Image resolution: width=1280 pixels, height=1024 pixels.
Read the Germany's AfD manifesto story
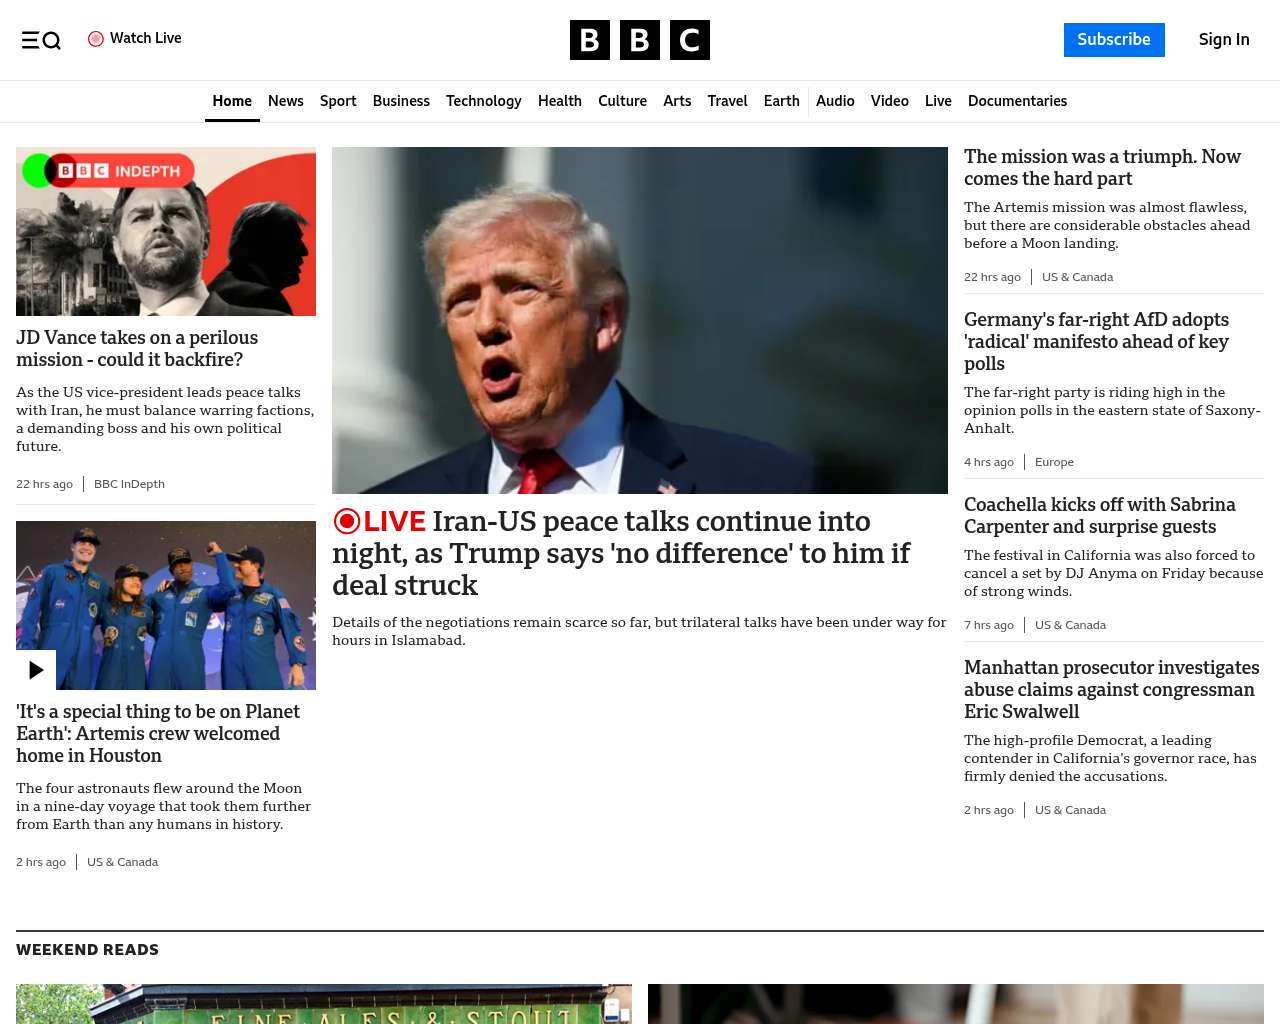[1096, 341]
